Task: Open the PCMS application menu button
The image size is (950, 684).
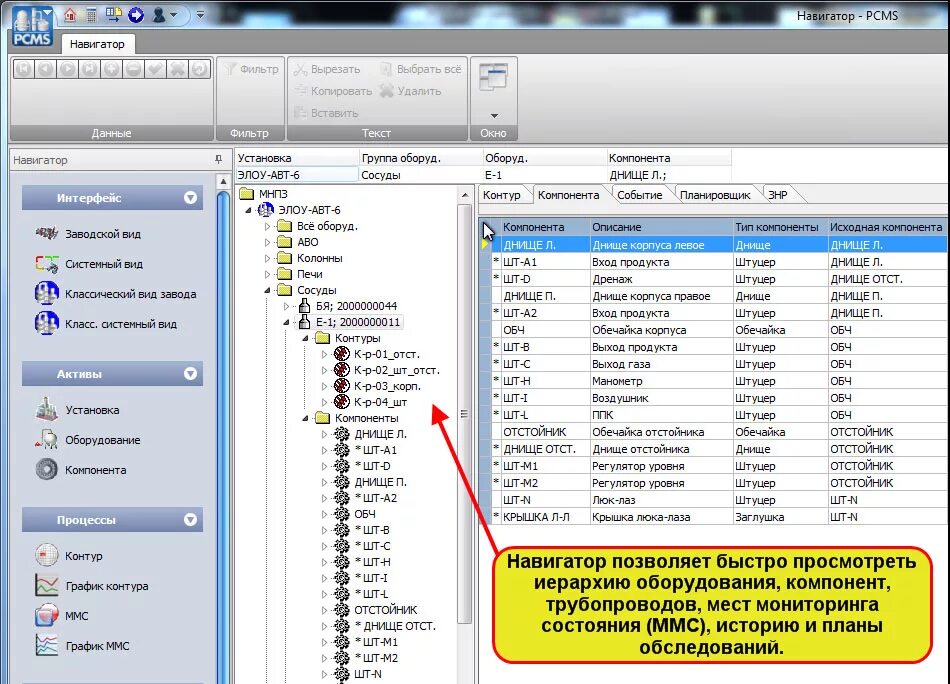Action: [32, 27]
